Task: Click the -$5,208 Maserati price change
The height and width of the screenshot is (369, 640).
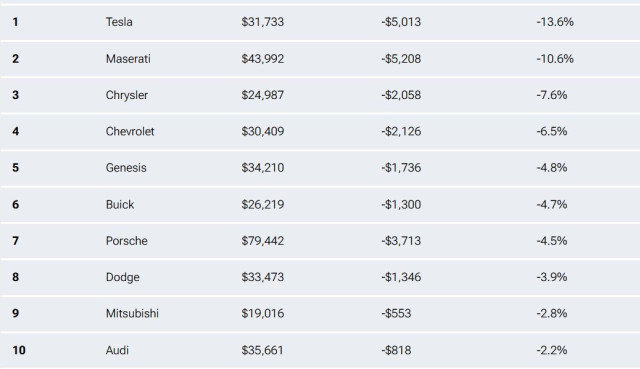Action: point(401,59)
